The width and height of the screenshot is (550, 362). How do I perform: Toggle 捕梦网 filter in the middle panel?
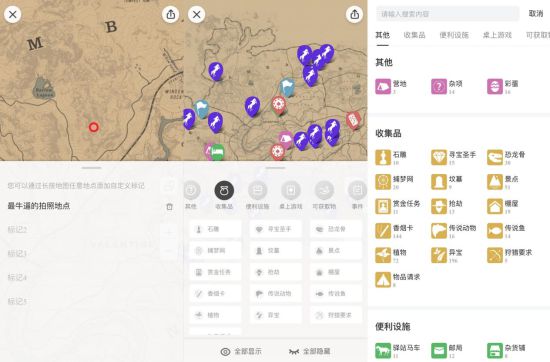(215, 251)
